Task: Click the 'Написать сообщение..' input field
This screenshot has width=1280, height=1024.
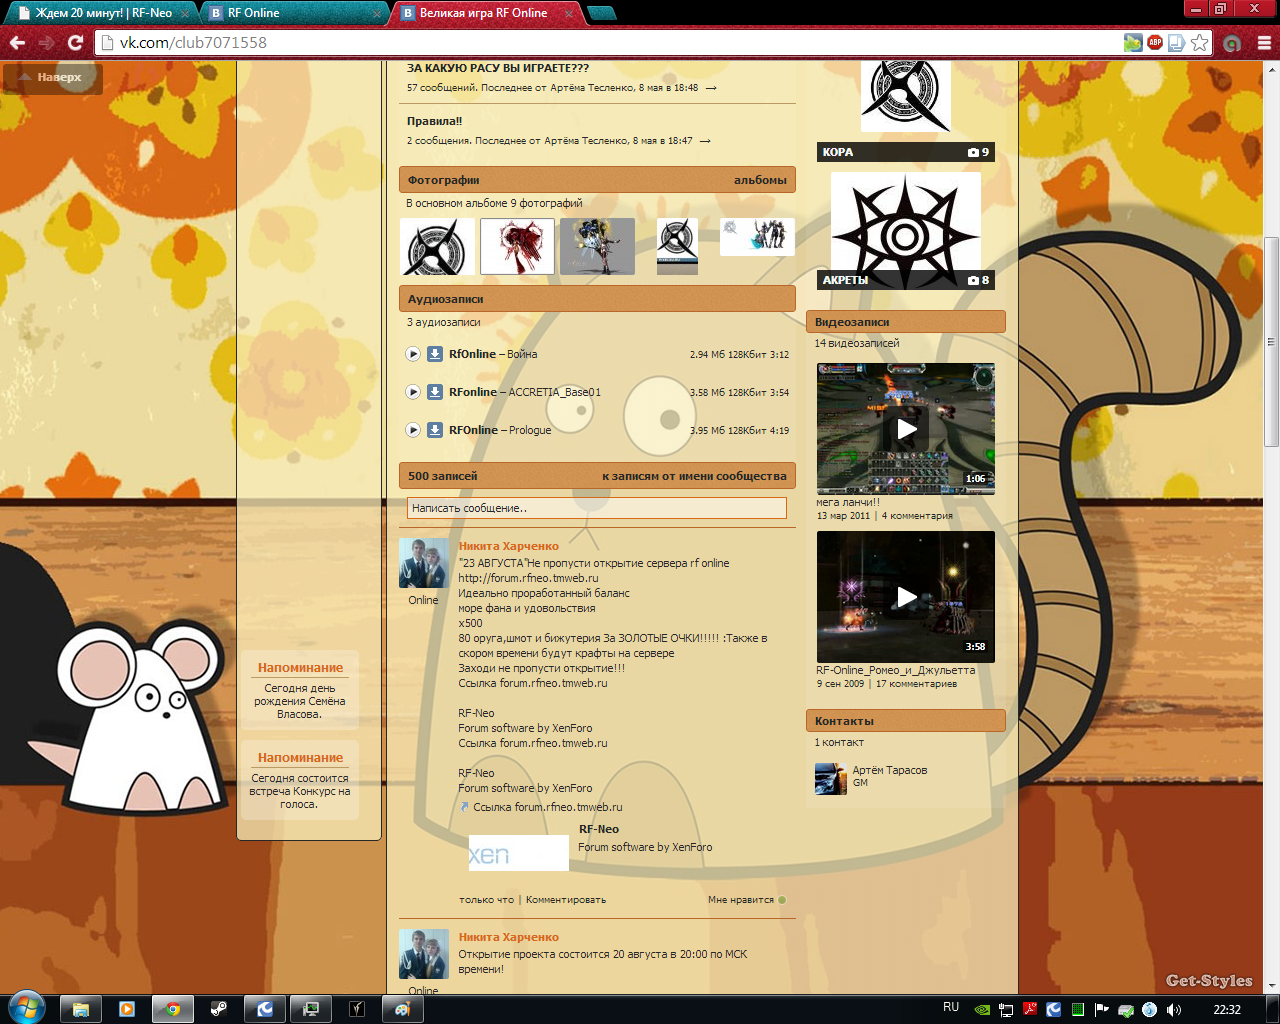Action: pos(597,508)
